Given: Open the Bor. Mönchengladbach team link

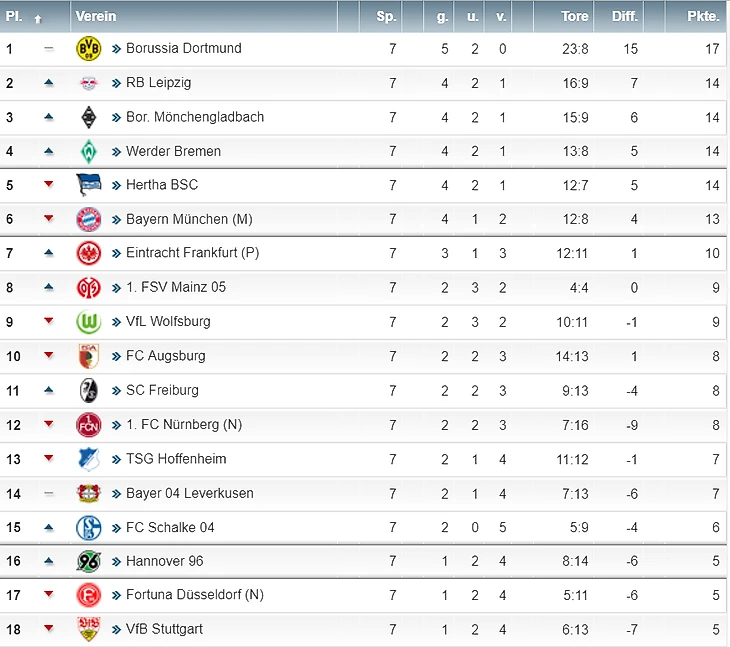Looking at the screenshot, I should click(195, 117).
